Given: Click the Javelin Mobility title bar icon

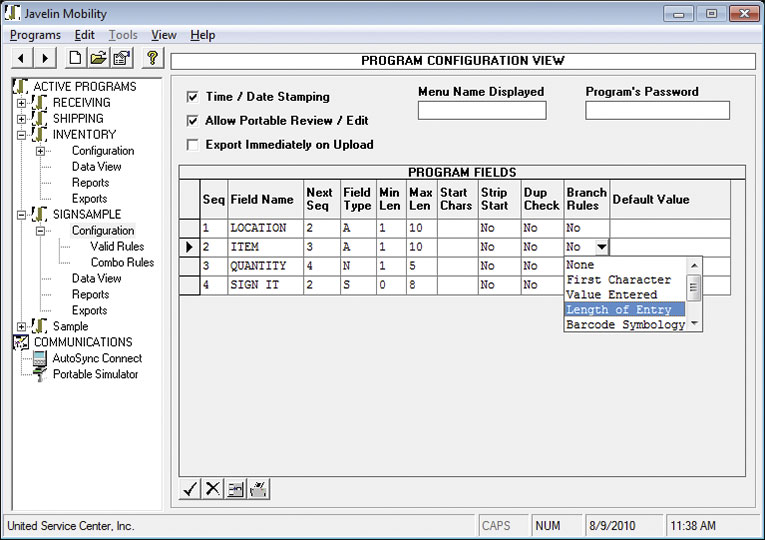Looking at the screenshot, I should pyautogui.click(x=12, y=13).
